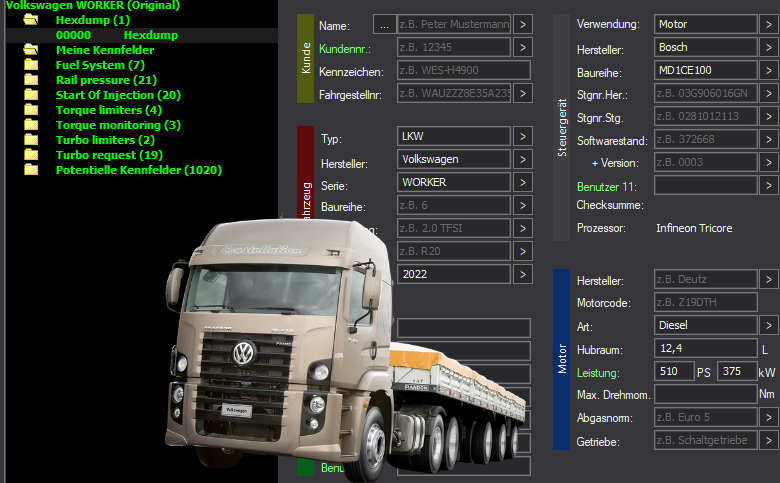Click the Serie field showing WORKER
The image size is (780, 483).
(x=454, y=182)
